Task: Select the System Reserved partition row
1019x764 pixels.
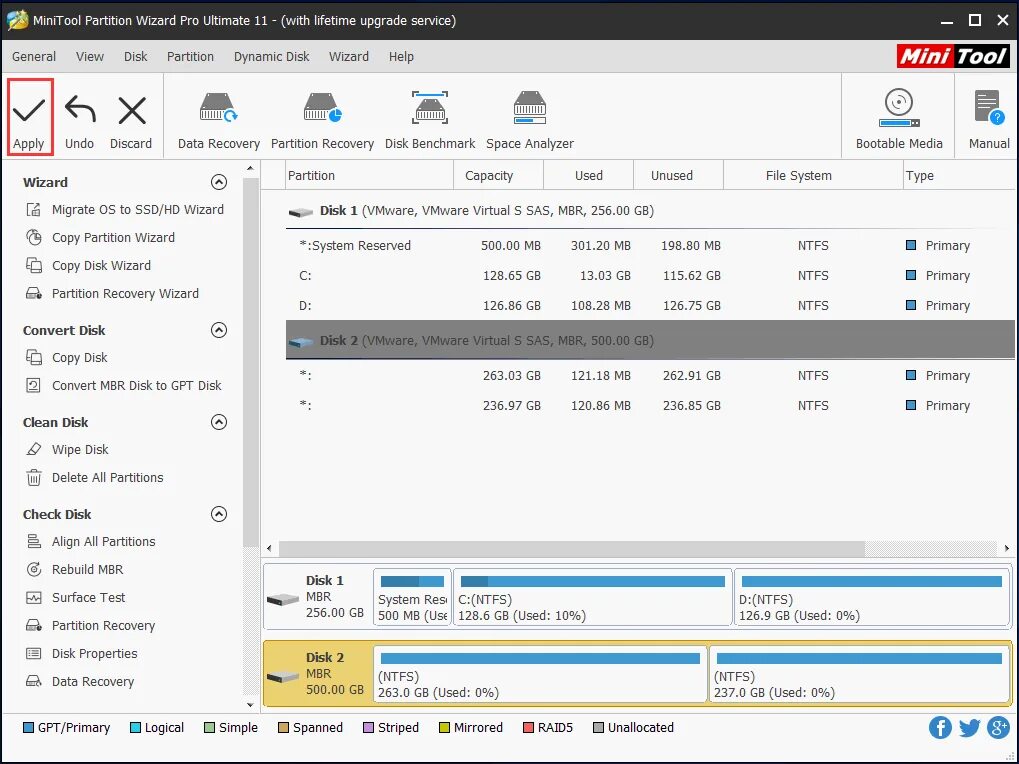Action: (x=650, y=246)
